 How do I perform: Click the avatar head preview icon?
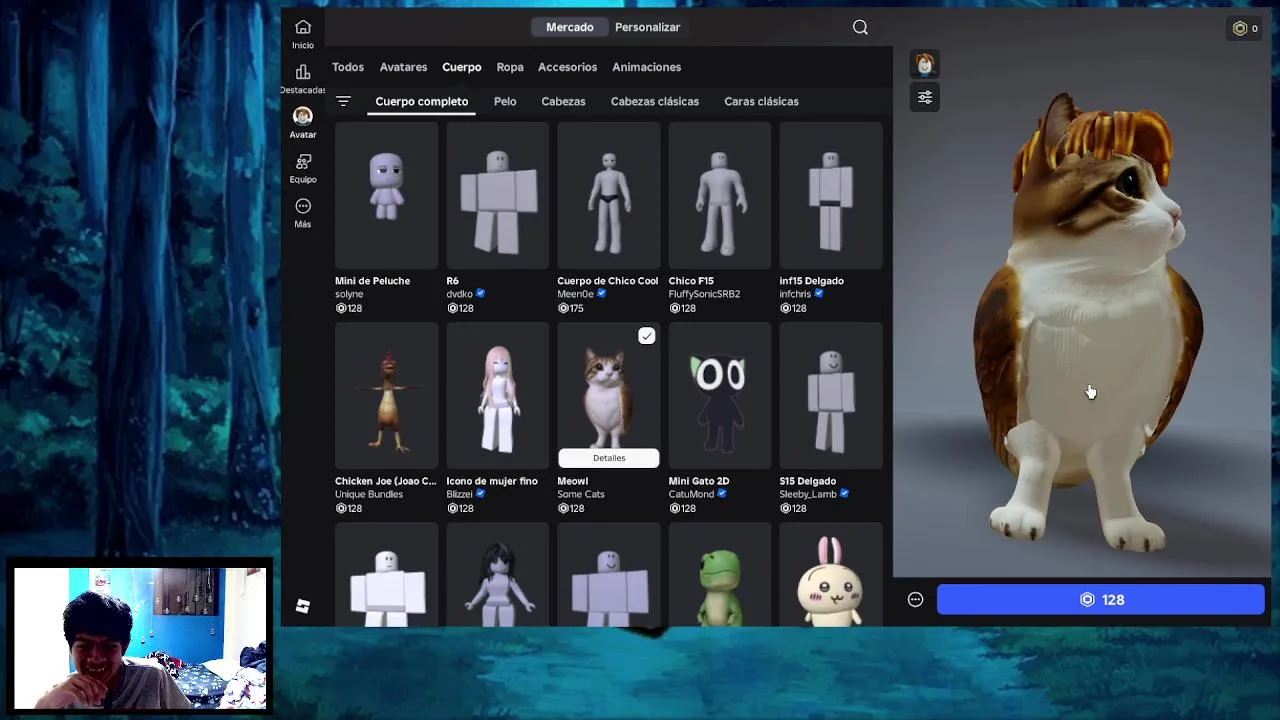[x=925, y=65]
